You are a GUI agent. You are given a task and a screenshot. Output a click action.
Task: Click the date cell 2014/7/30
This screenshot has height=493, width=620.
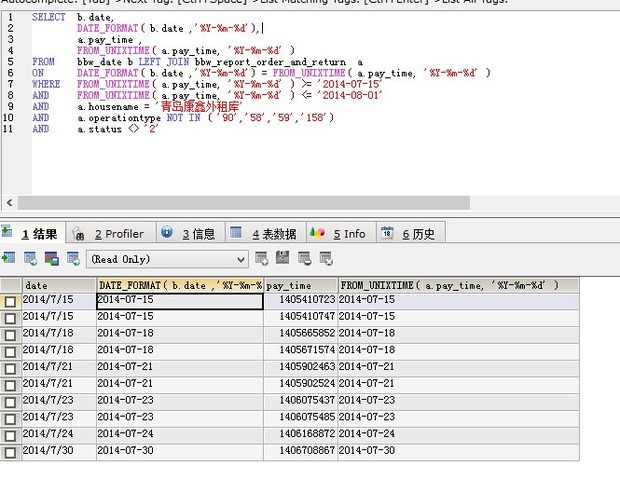coord(59,451)
